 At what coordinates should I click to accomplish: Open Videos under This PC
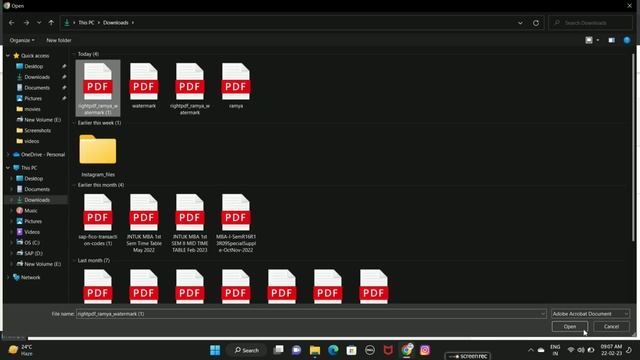coord(31,232)
